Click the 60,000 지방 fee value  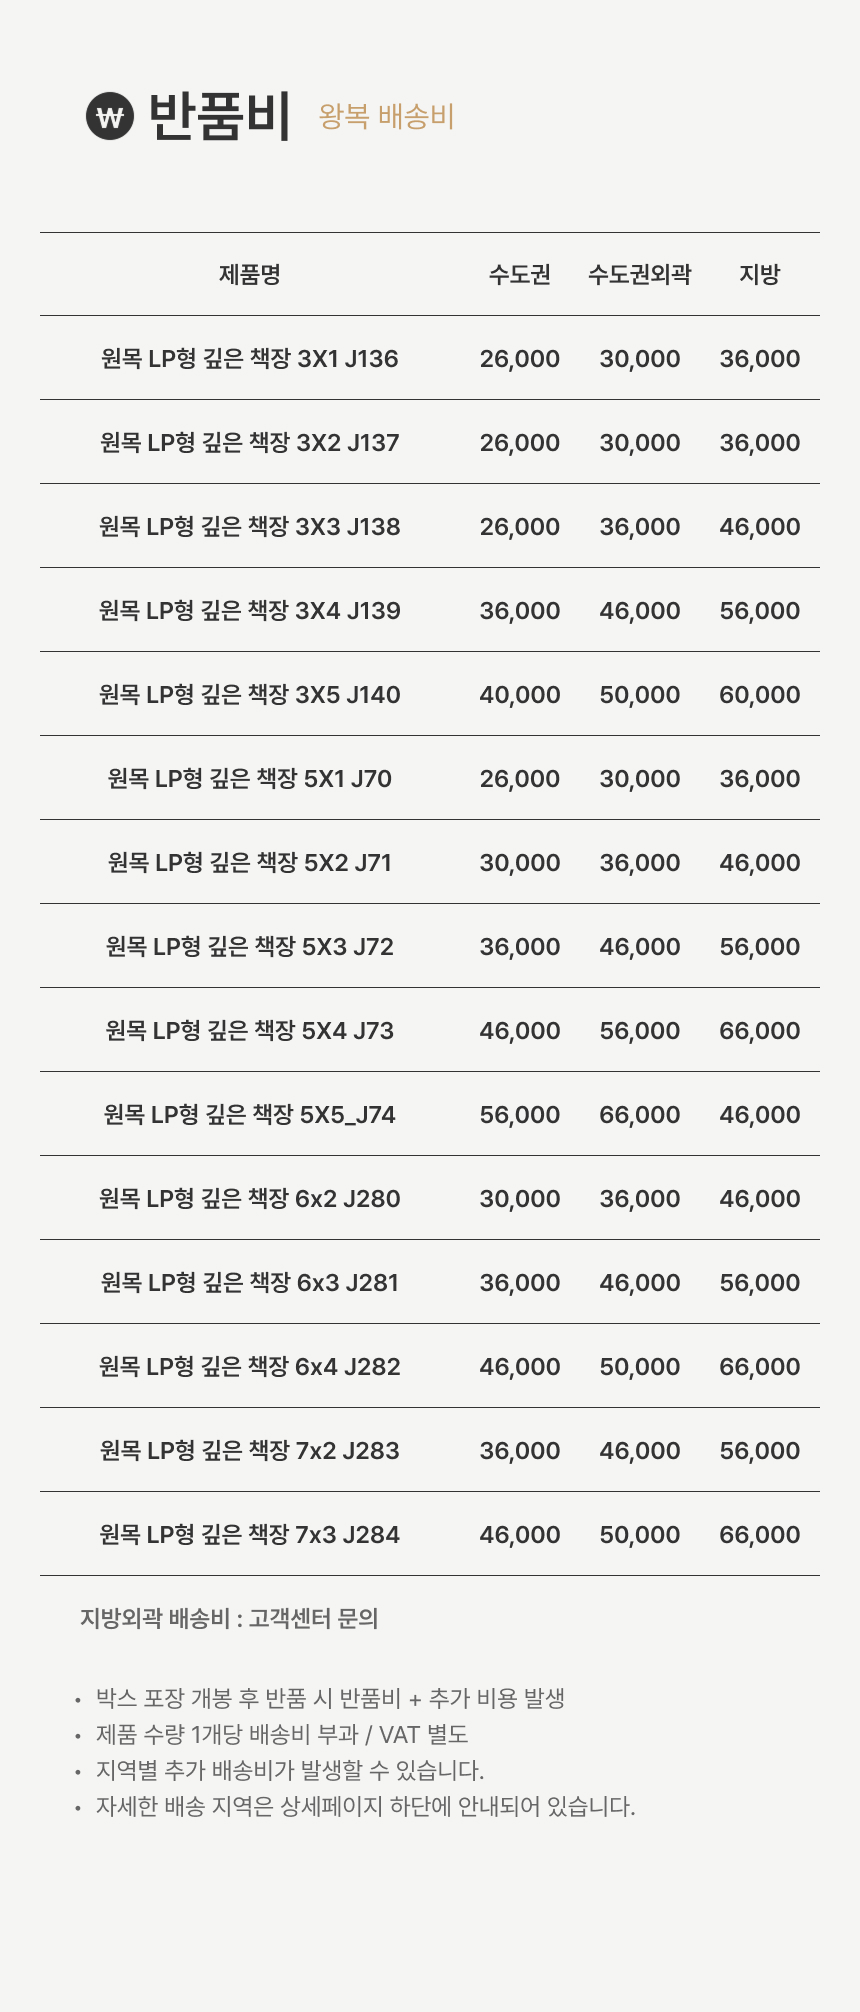coord(759,695)
